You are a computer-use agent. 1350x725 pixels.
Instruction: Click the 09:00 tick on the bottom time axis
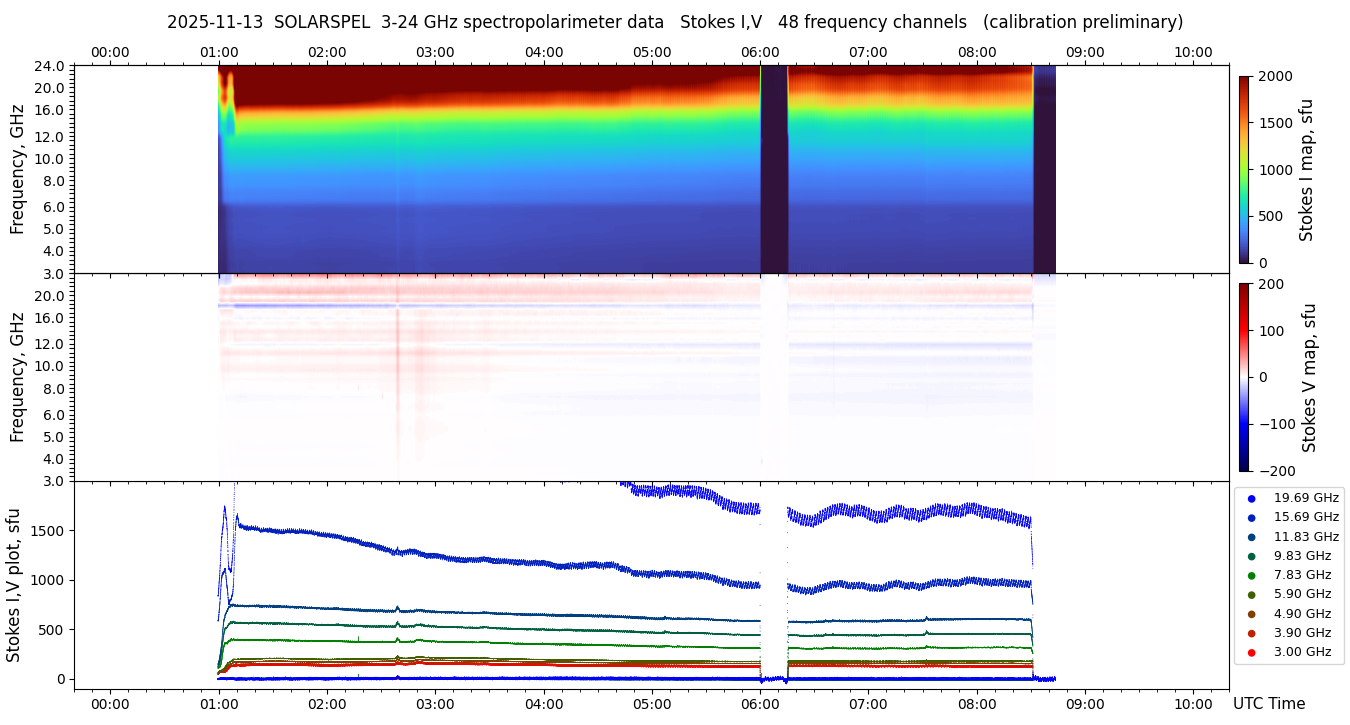point(1085,704)
